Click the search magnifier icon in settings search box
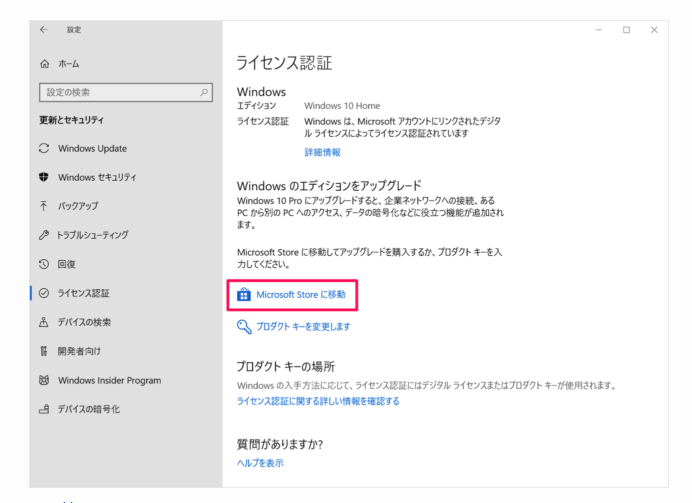Image resolution: width=692 pixels, height=503 pixels. (x=204, y=93)
